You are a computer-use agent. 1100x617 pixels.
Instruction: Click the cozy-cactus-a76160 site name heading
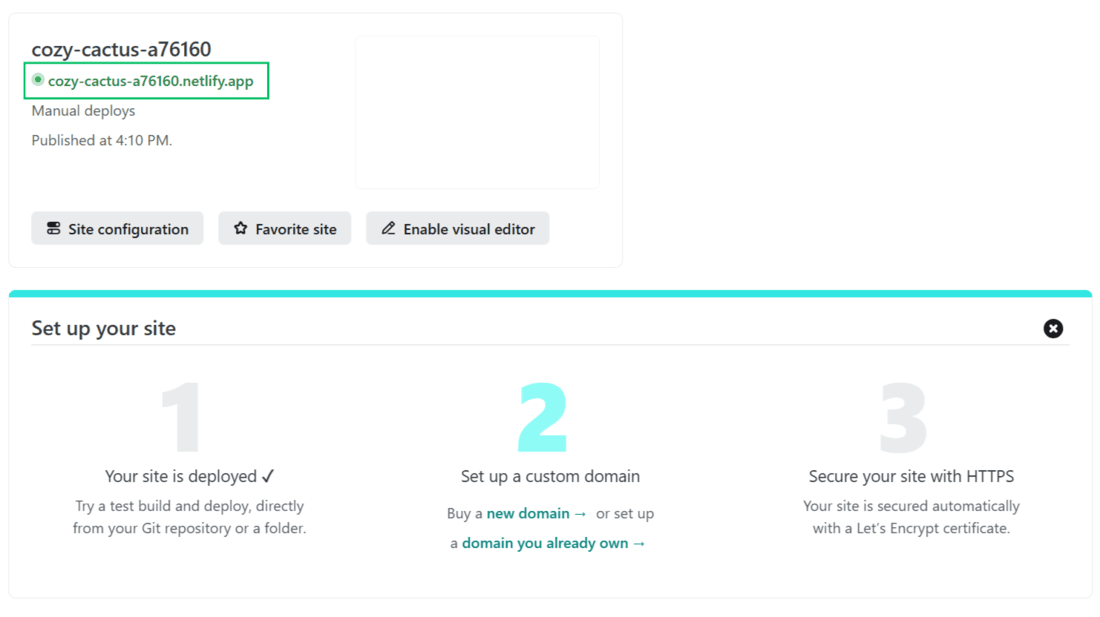pyautogui.click(x=121, y=49)
